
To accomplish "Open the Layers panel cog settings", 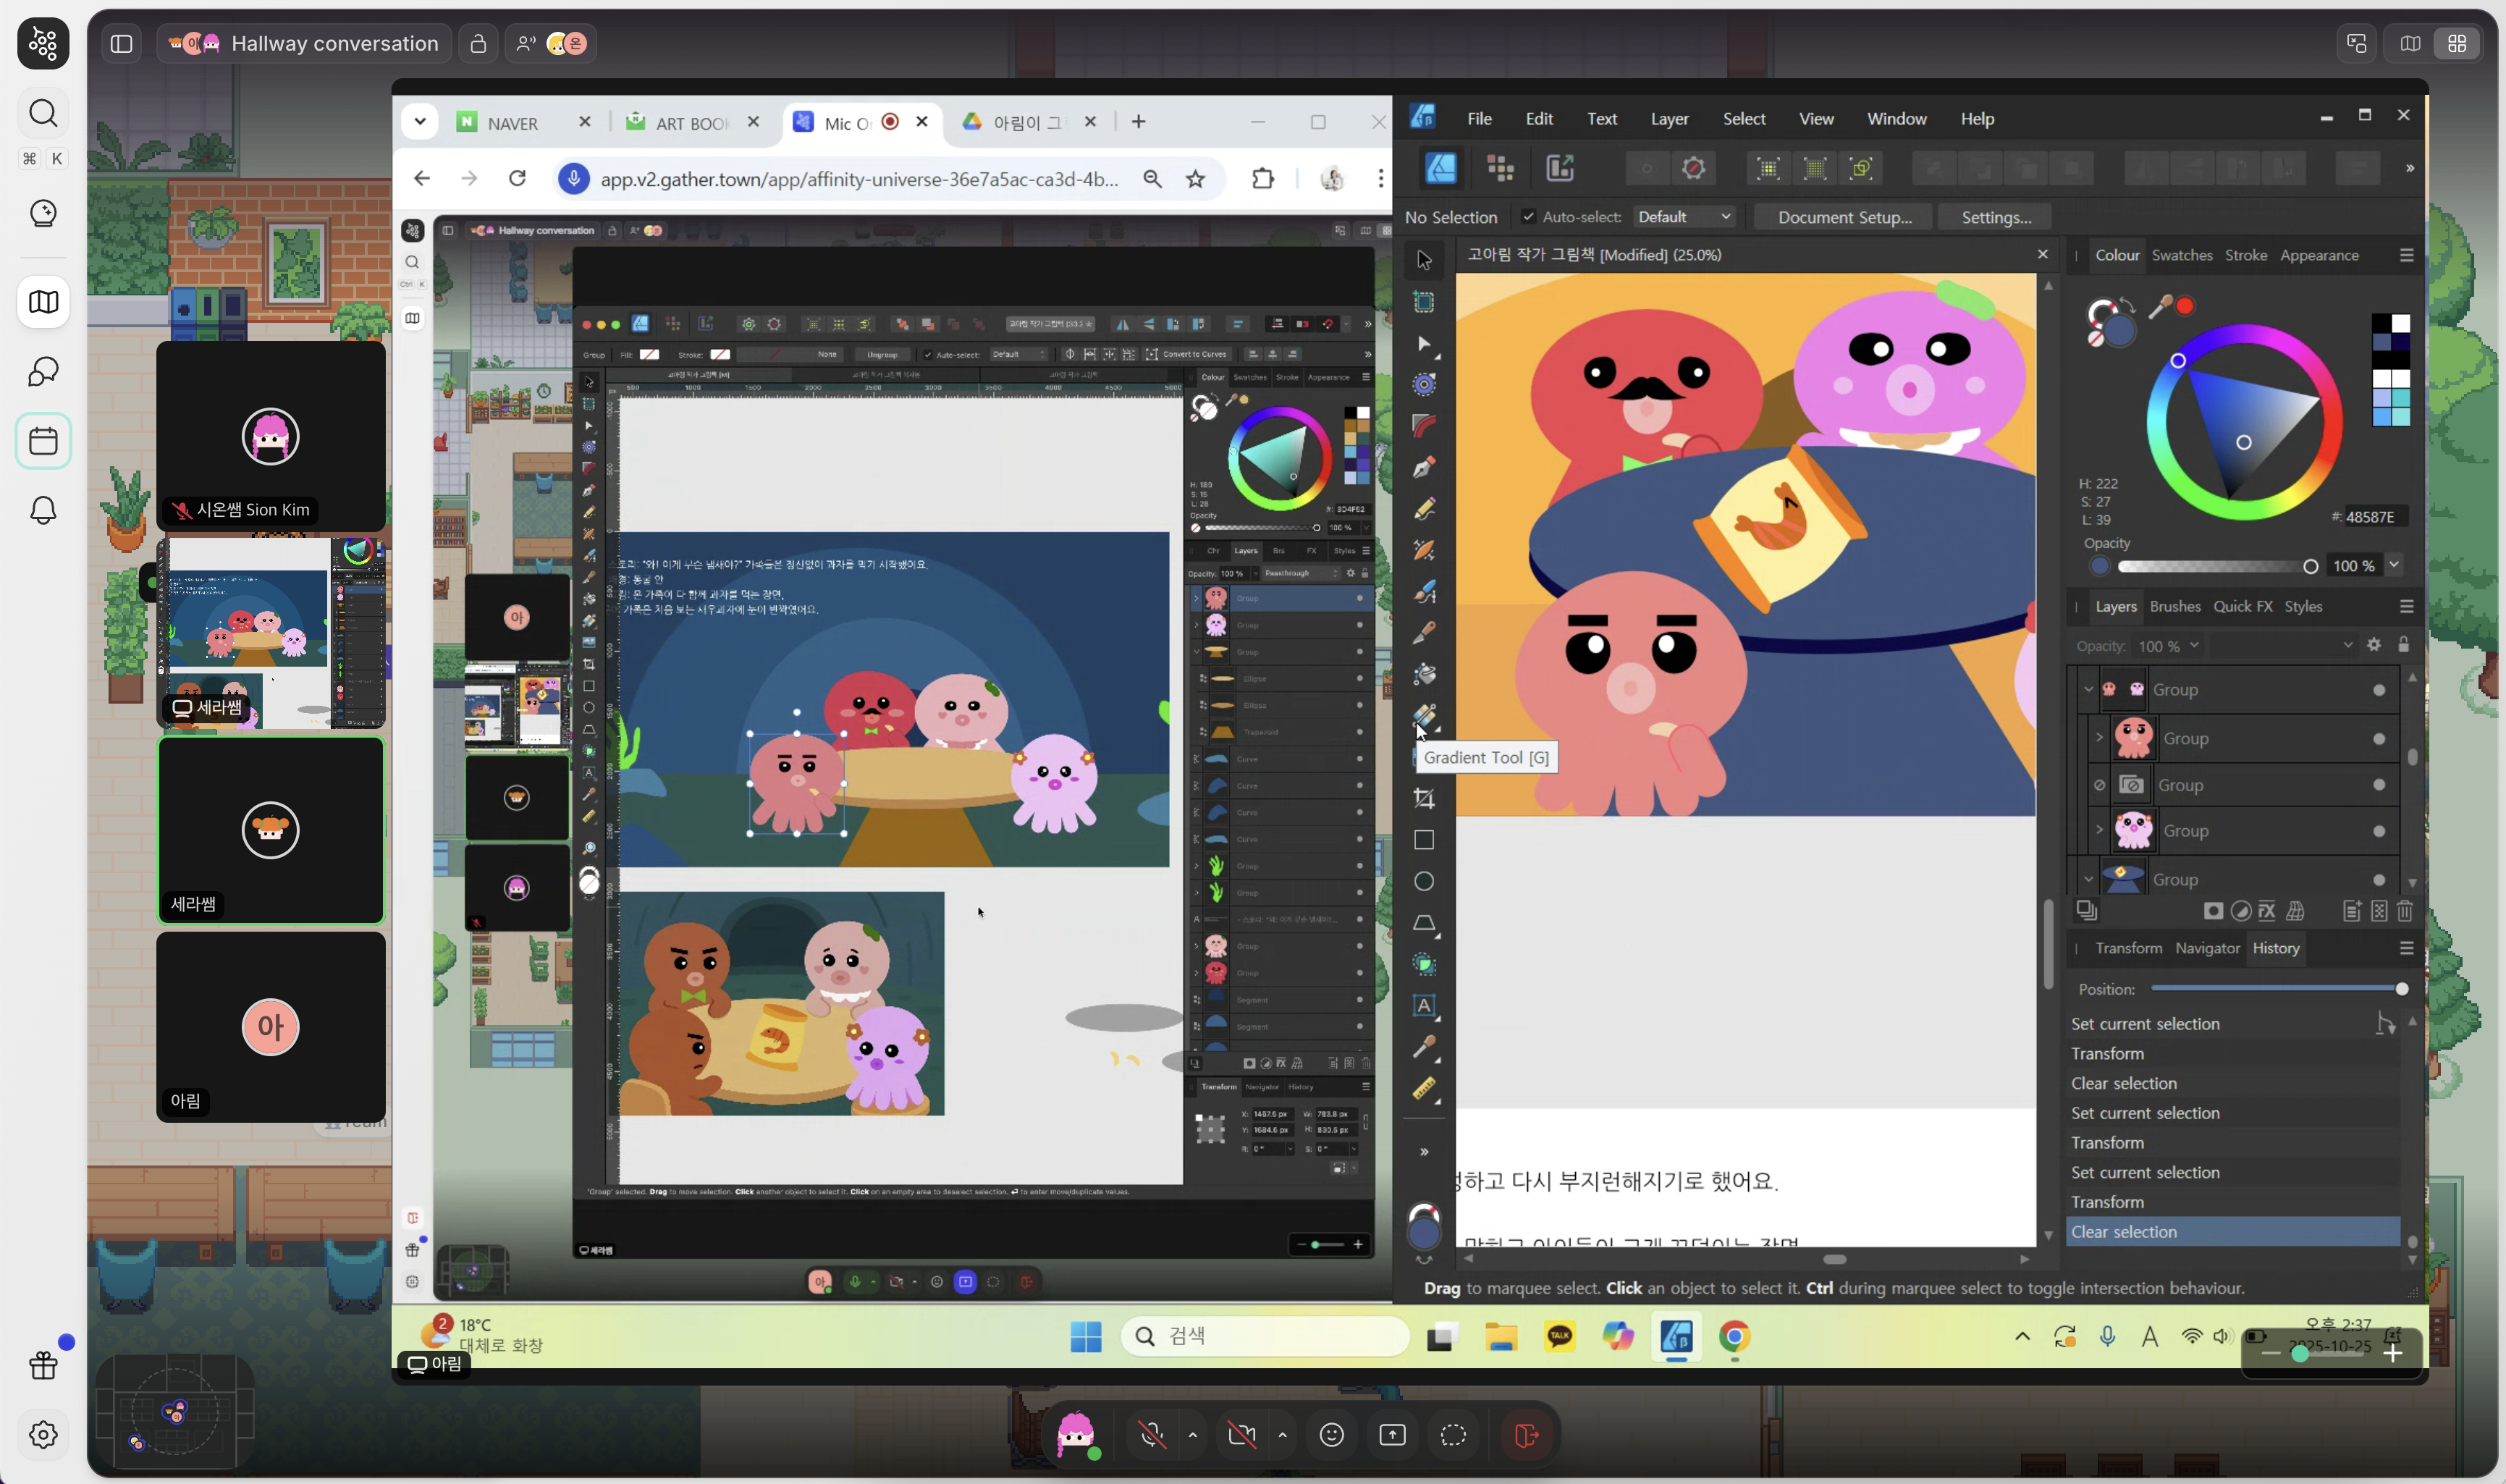I will (2374, 645).
